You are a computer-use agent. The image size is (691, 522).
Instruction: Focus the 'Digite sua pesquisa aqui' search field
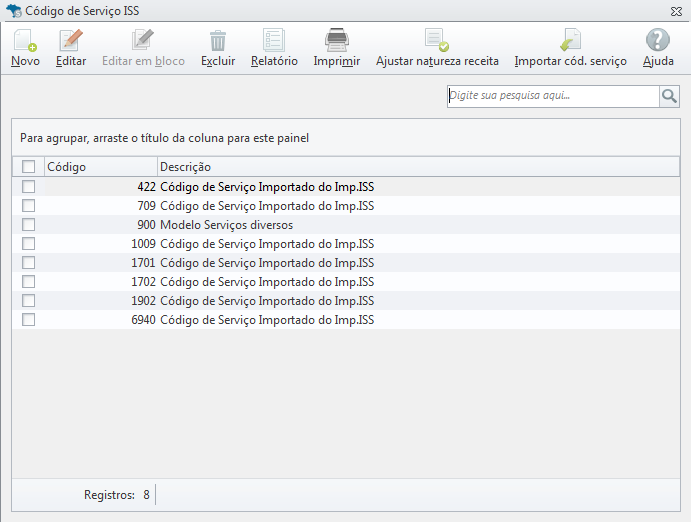pyautogui.click(x=553, y=96)
